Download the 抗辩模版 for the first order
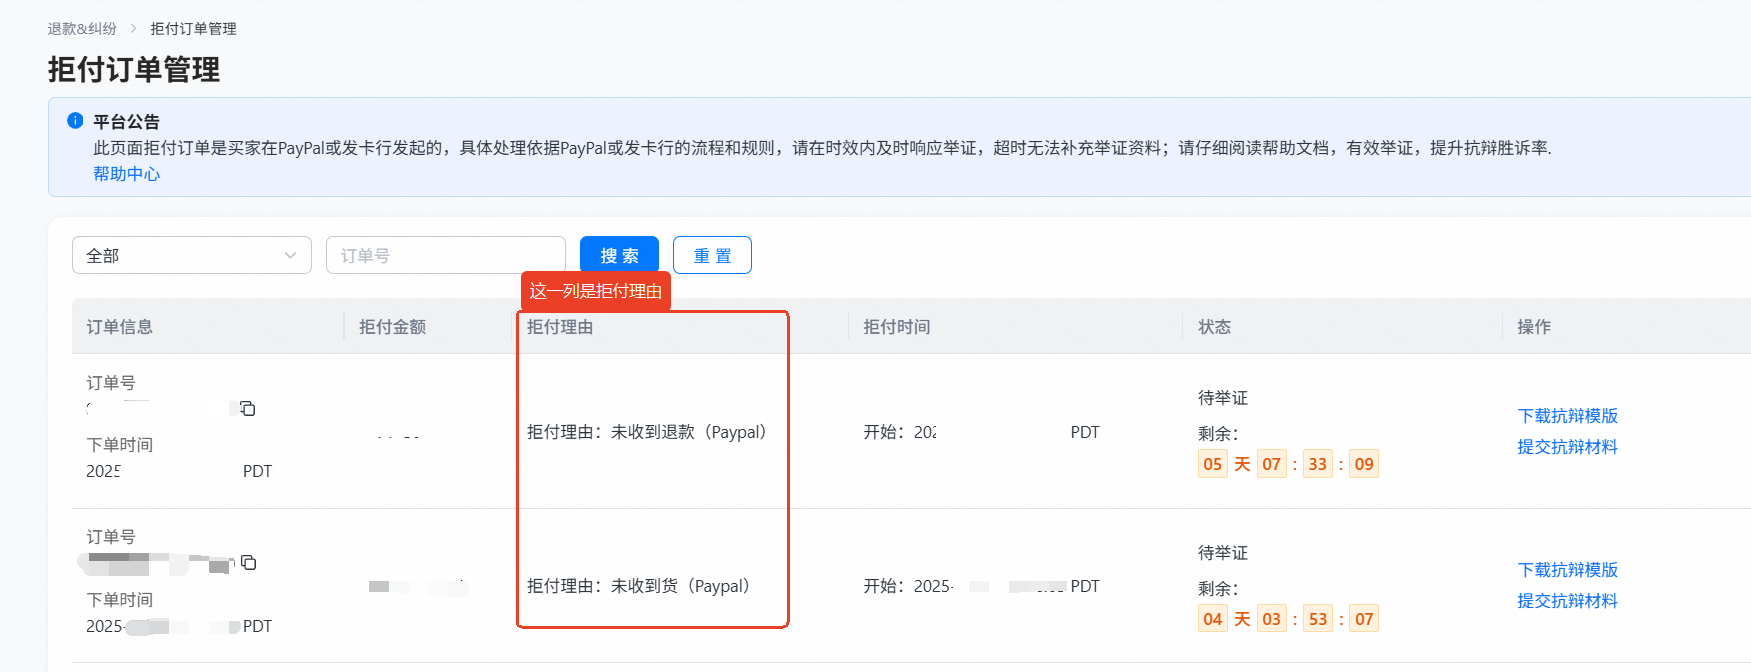The image size is (1751, 672). pos(1567,416)
